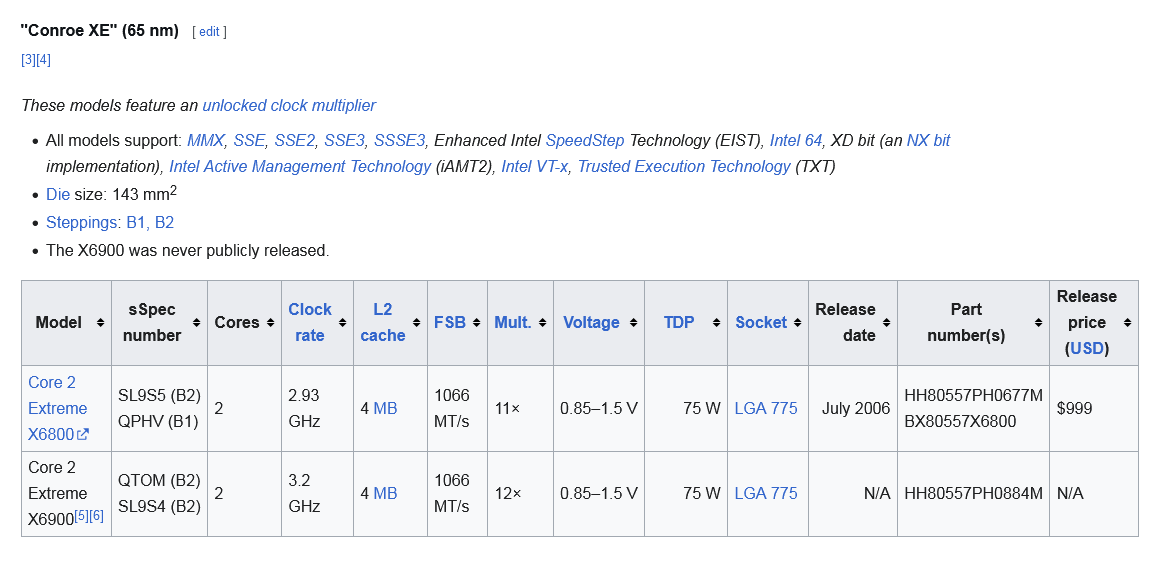Image resolution: width=1161 pixels, height=561 pixels.
Task: Click sSpec value SL9S5 (B2)
Action: point(159,396)
